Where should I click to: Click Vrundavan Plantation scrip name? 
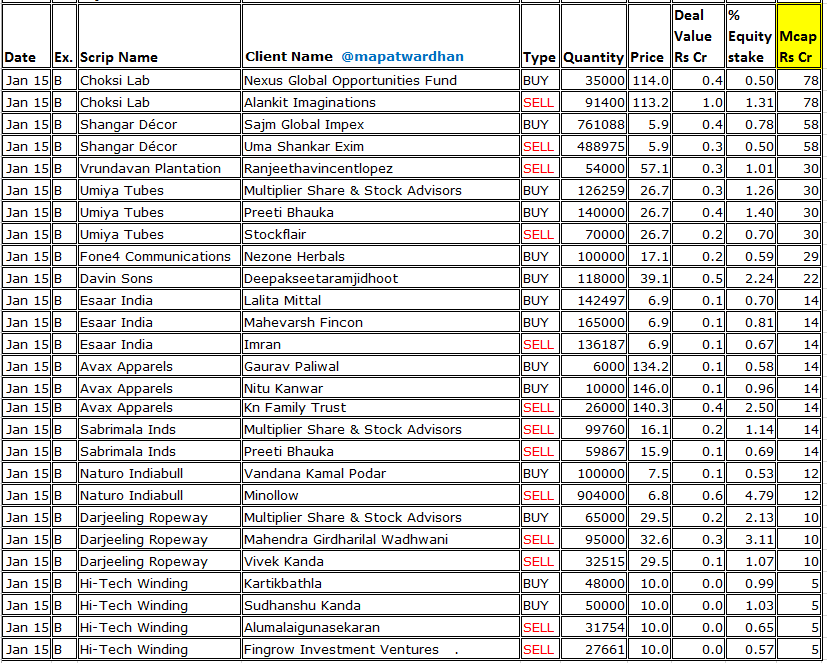point(150,168)
